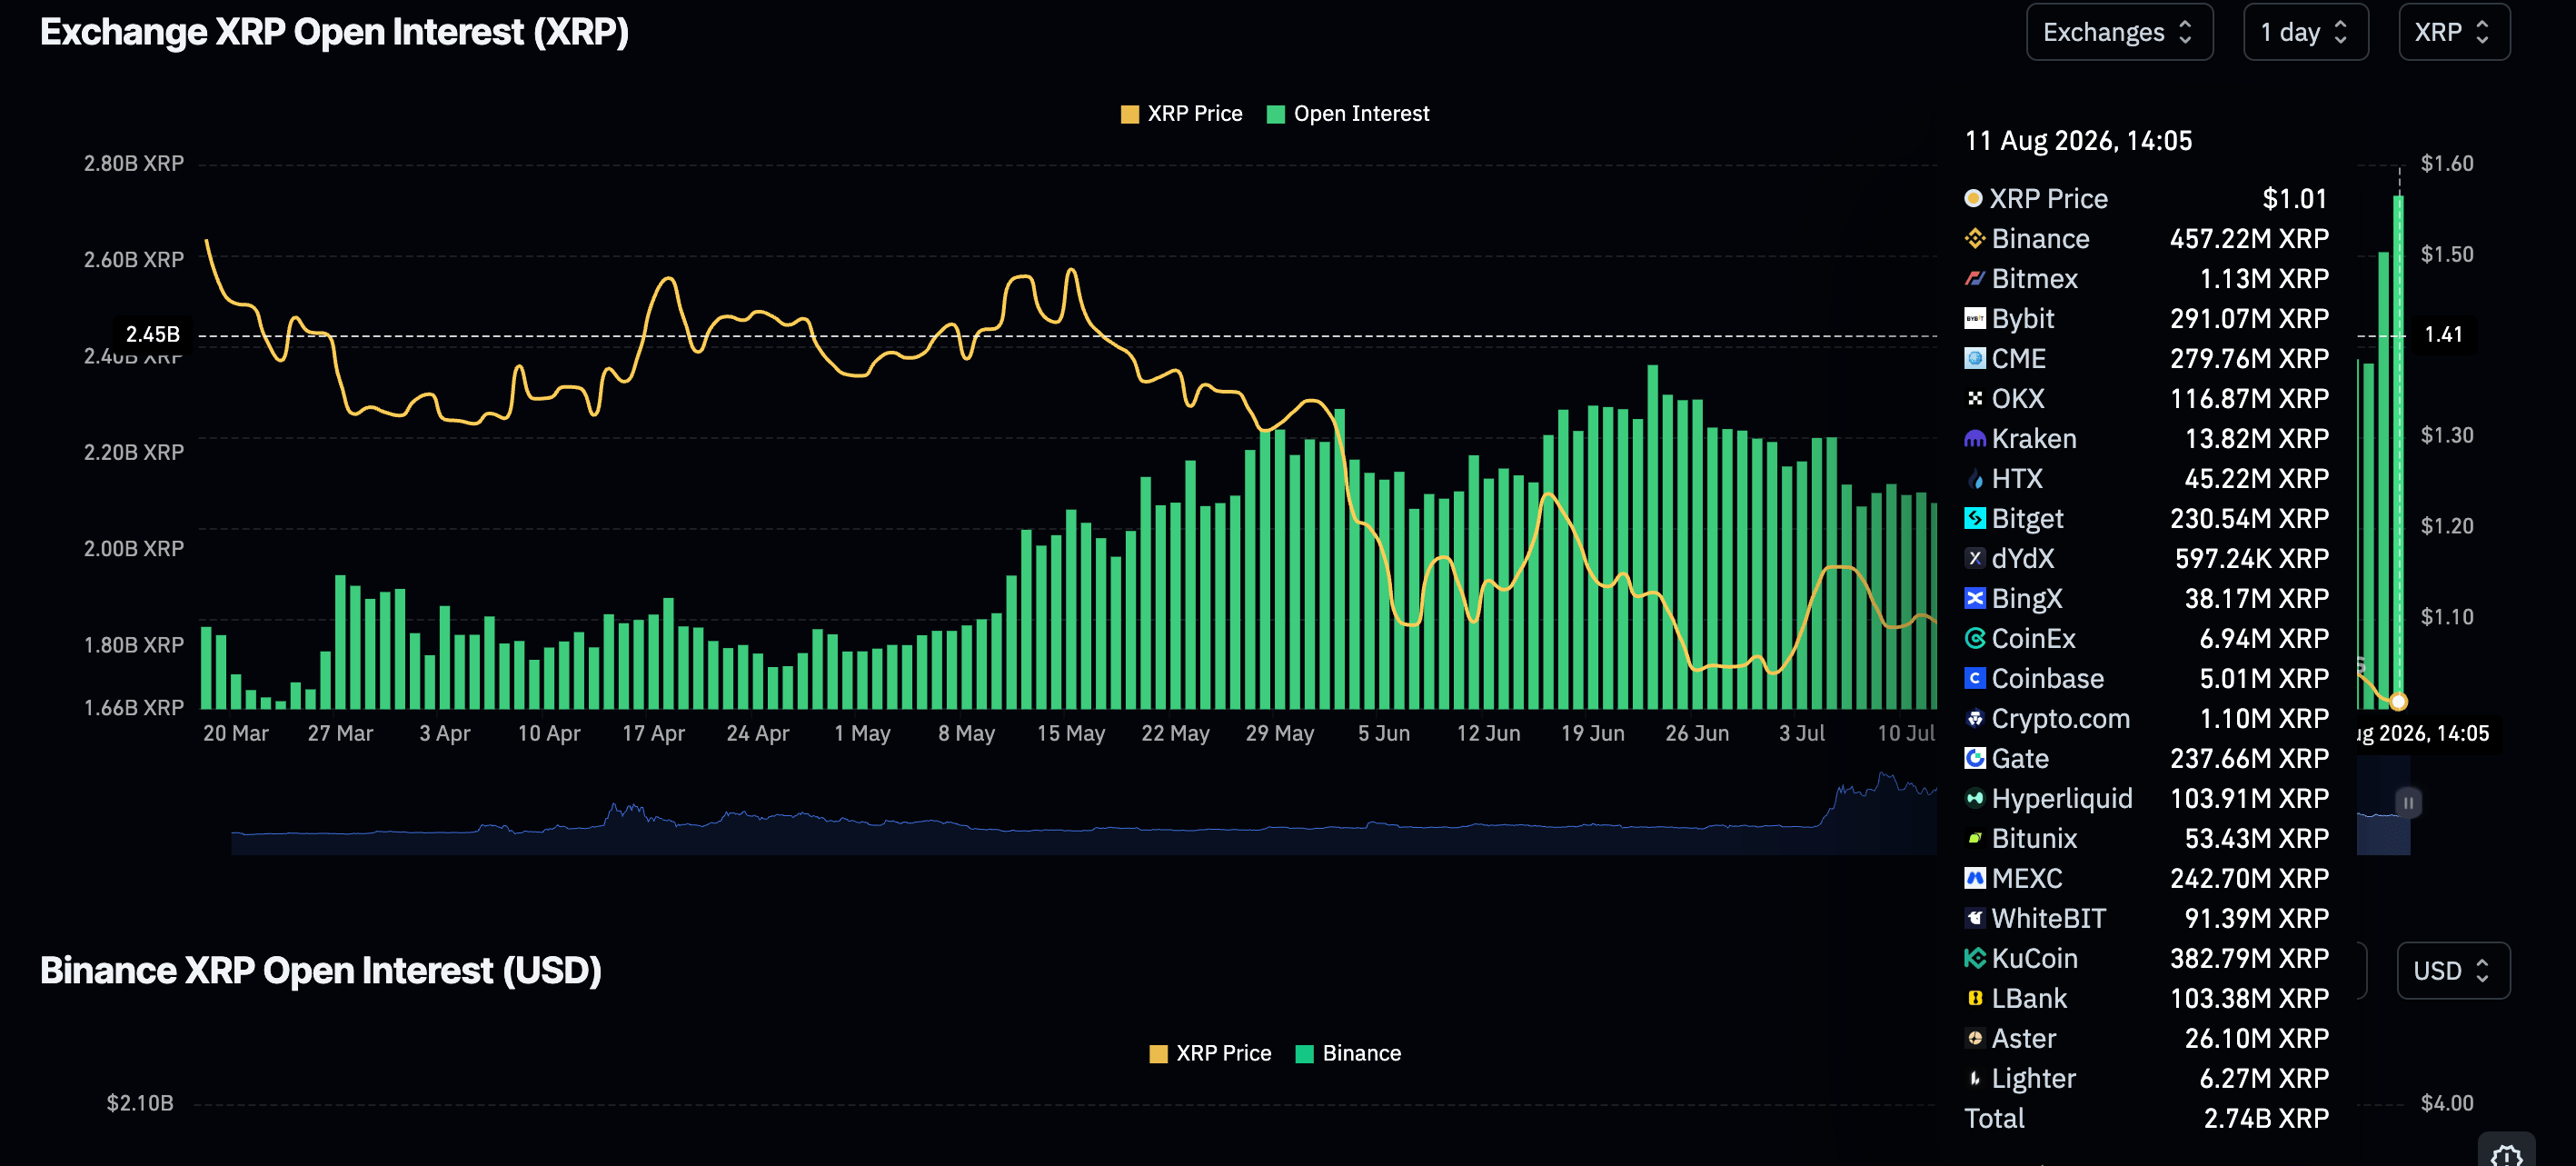Click the Bybit logo in the tooltip

[x=1974, y=318]
